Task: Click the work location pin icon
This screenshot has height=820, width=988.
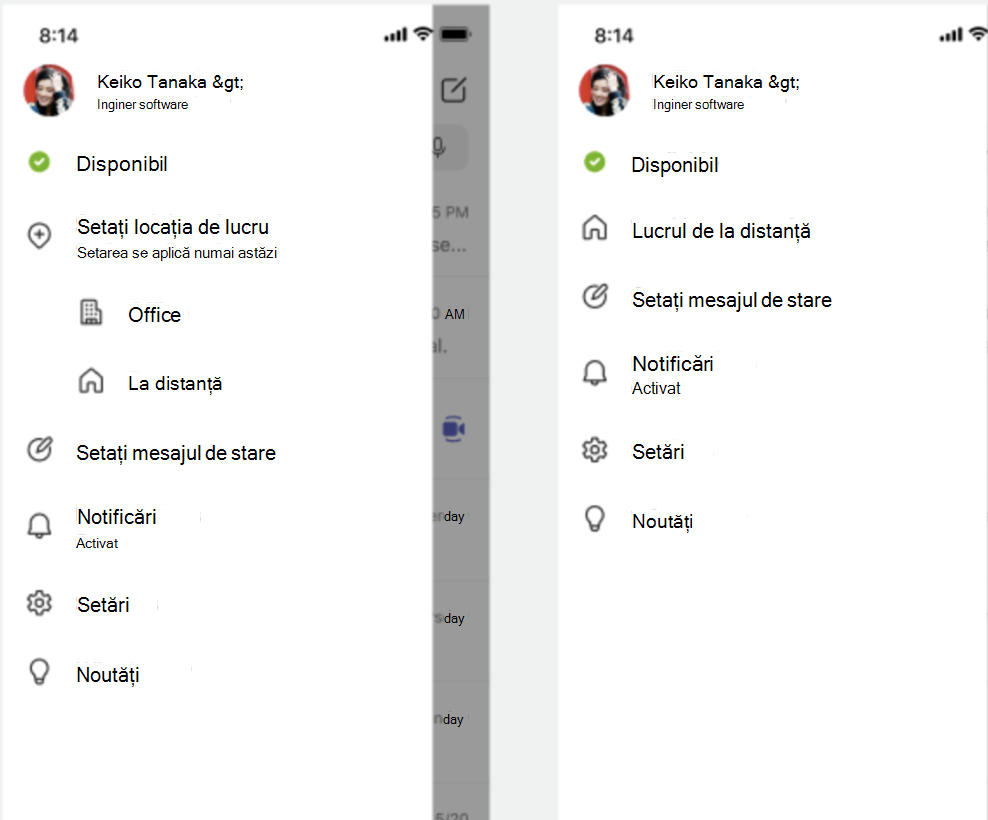Action: pyautogui.click(x=39, y=236)
